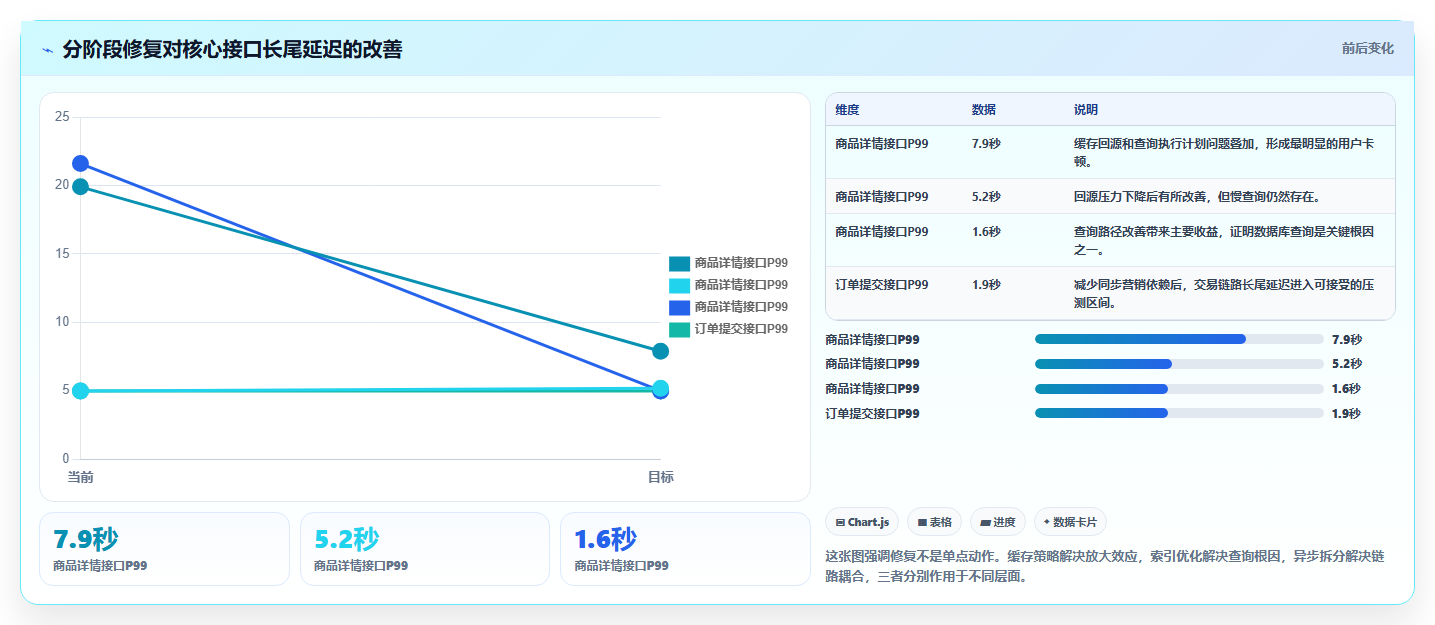Select the title 分阶段修复对核心接口长尾延迟的改善

[232, 50]
